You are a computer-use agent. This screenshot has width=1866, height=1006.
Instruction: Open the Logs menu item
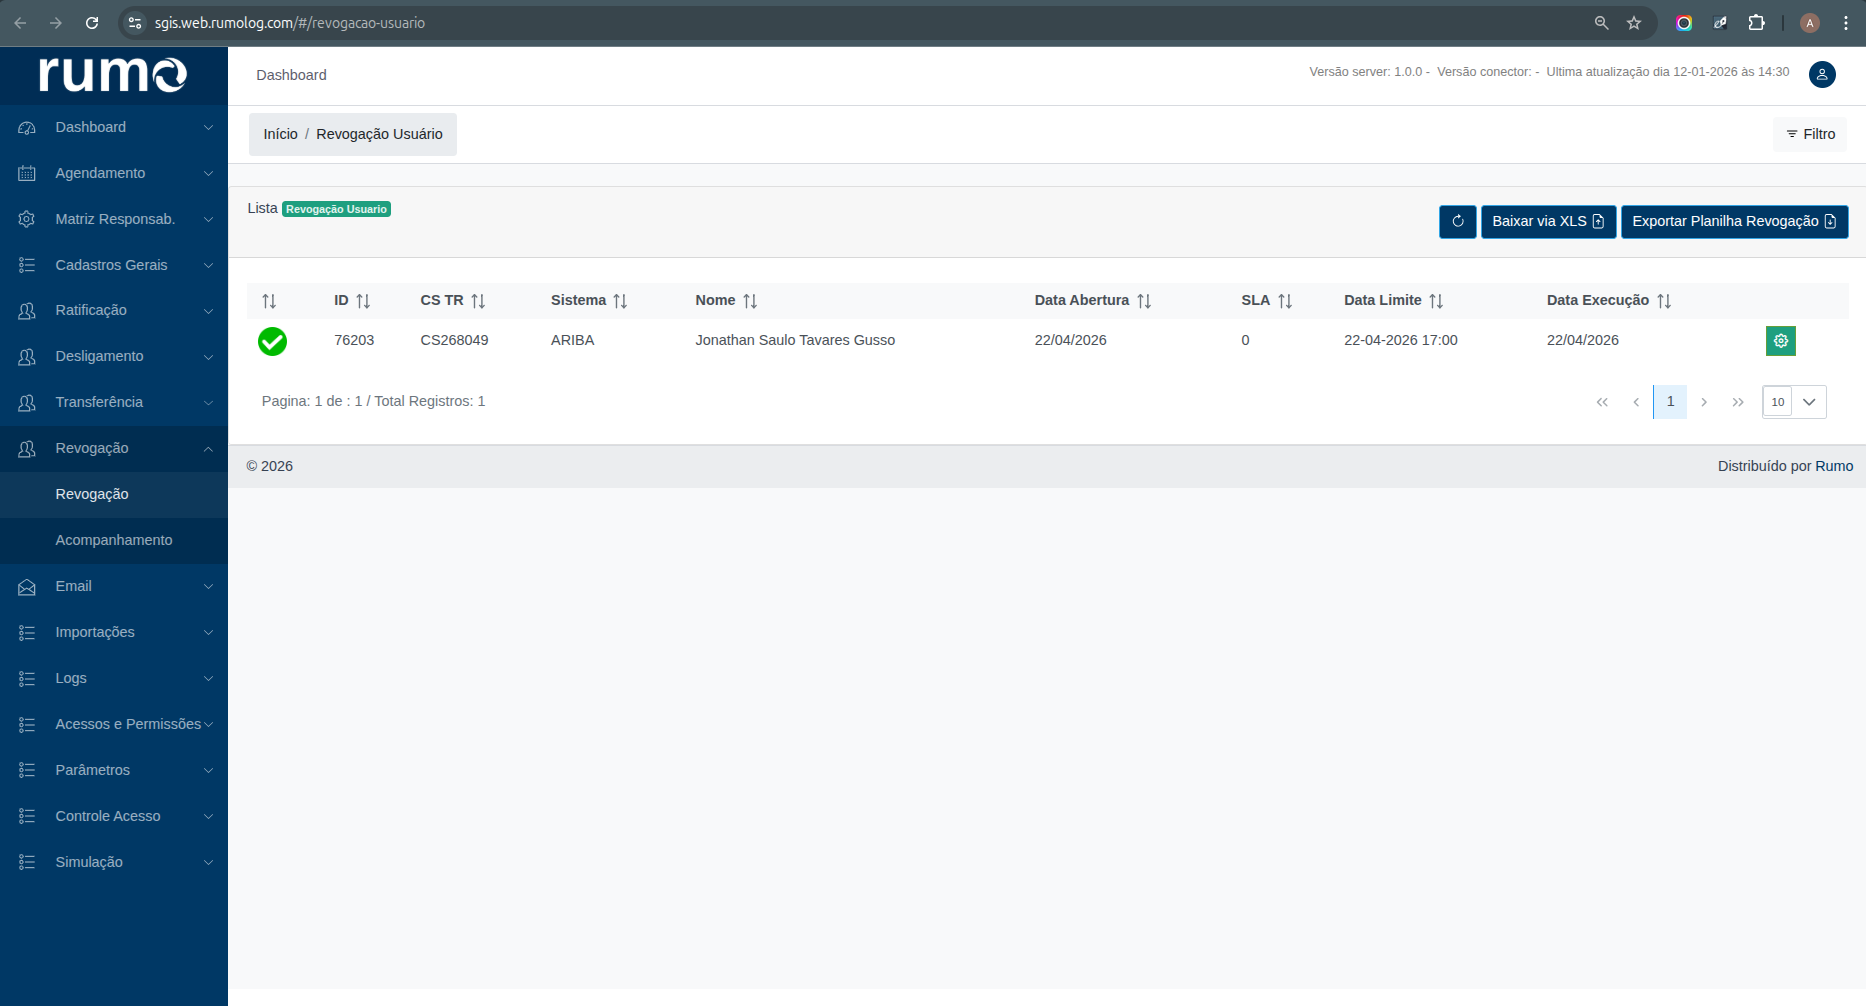pyautogui.click(x=114, y=679)
